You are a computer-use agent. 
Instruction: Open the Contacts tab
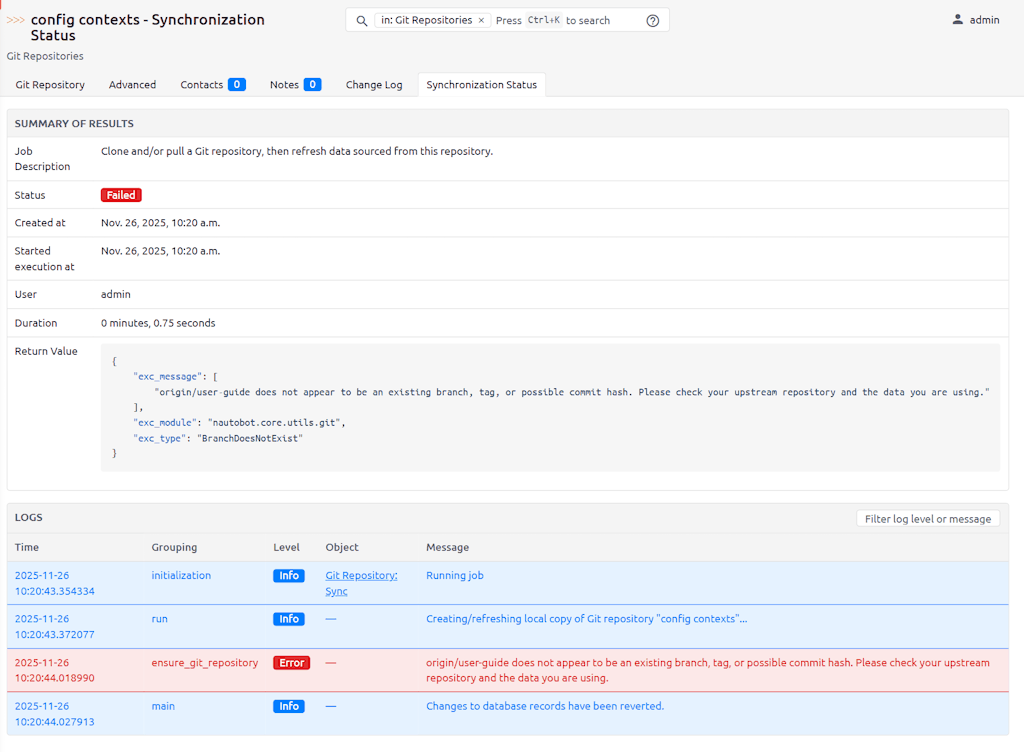(212, 85)
